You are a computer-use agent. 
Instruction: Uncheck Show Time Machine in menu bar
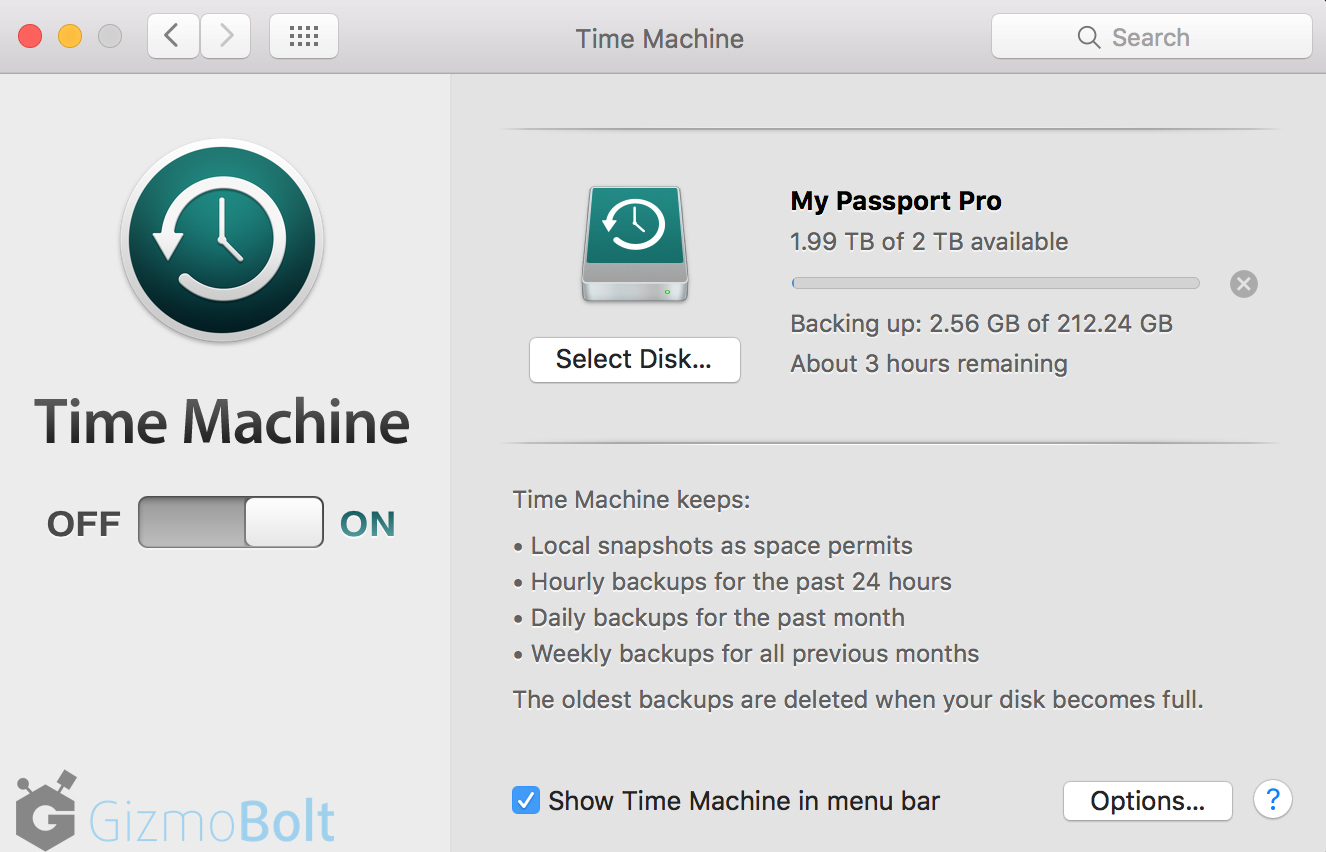click(x=526, y=801)
